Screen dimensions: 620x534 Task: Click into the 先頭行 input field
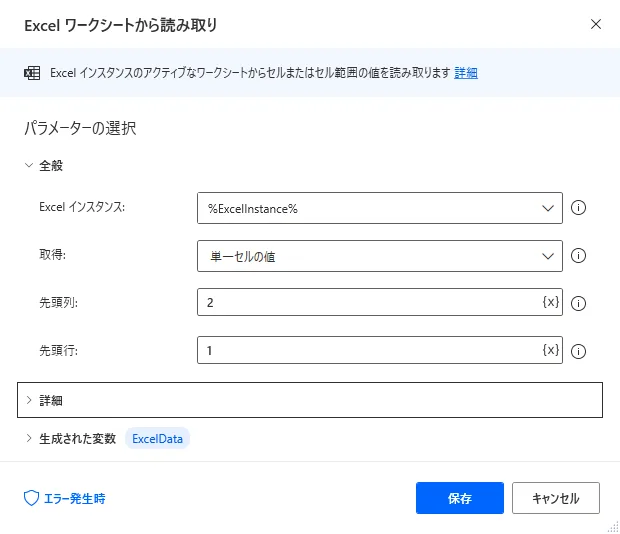(x=365, y=350)
